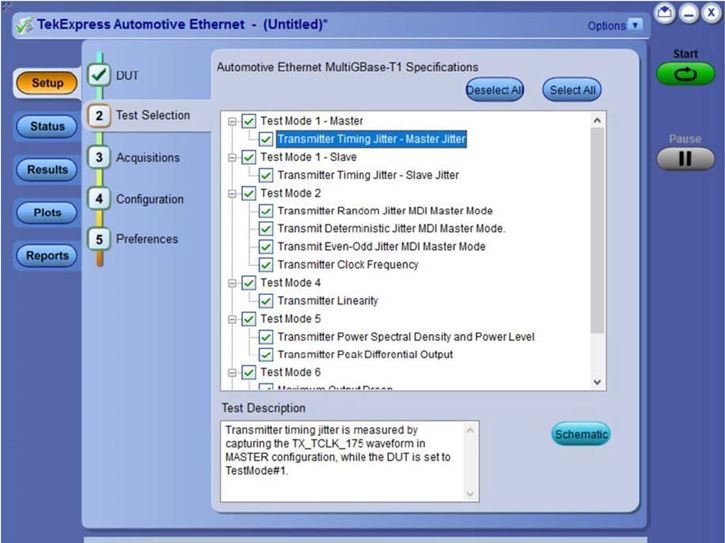Collapse Test Mode 5 group
This screenshot has width=725, height=543.
pyautogui.click(x=232, y=319)
